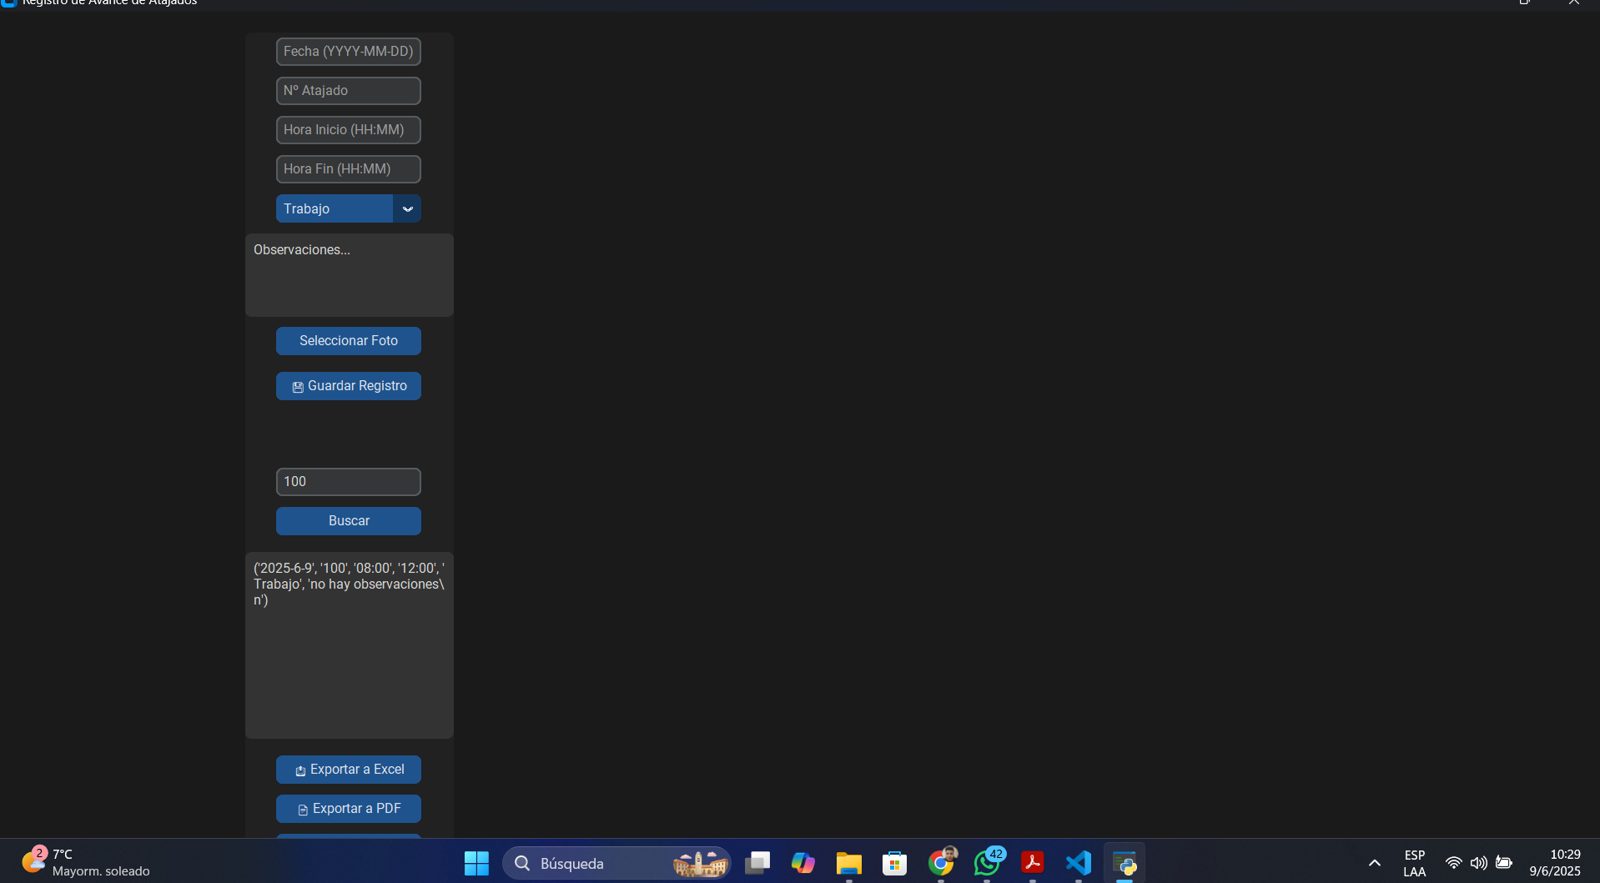Open WhatsApp from the taskbar
The image size is (1600, 883).
point(987,863)
